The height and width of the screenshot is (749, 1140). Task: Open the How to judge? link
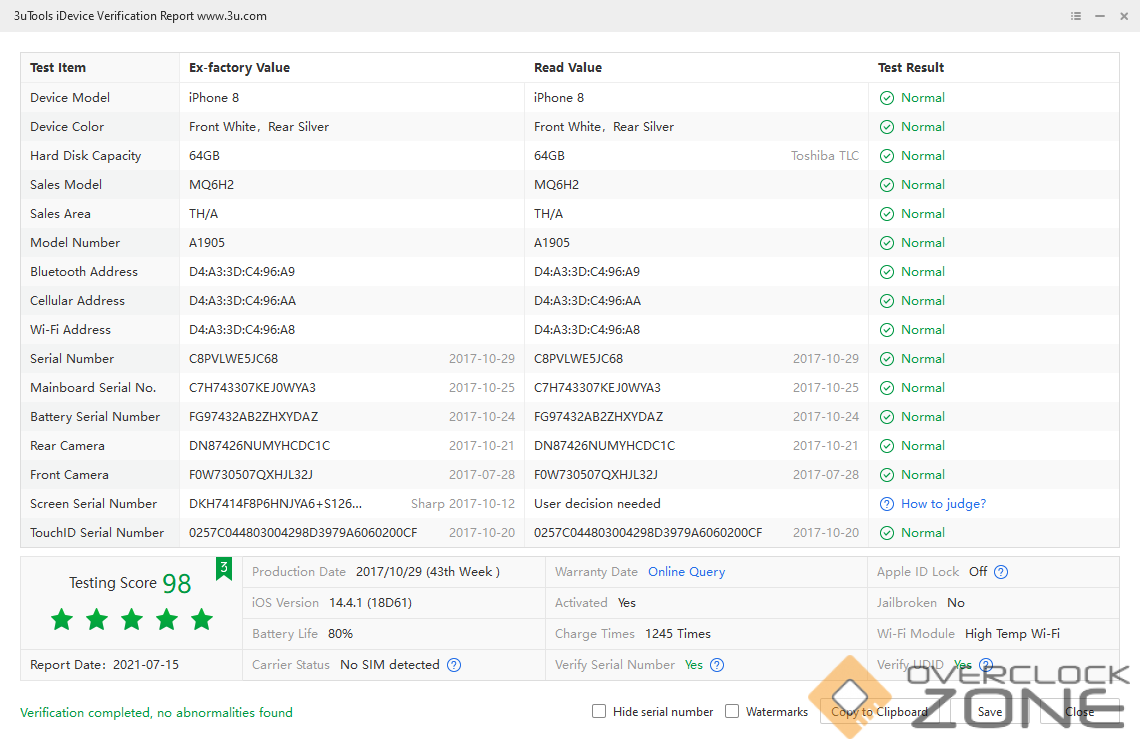pos(943,504)
